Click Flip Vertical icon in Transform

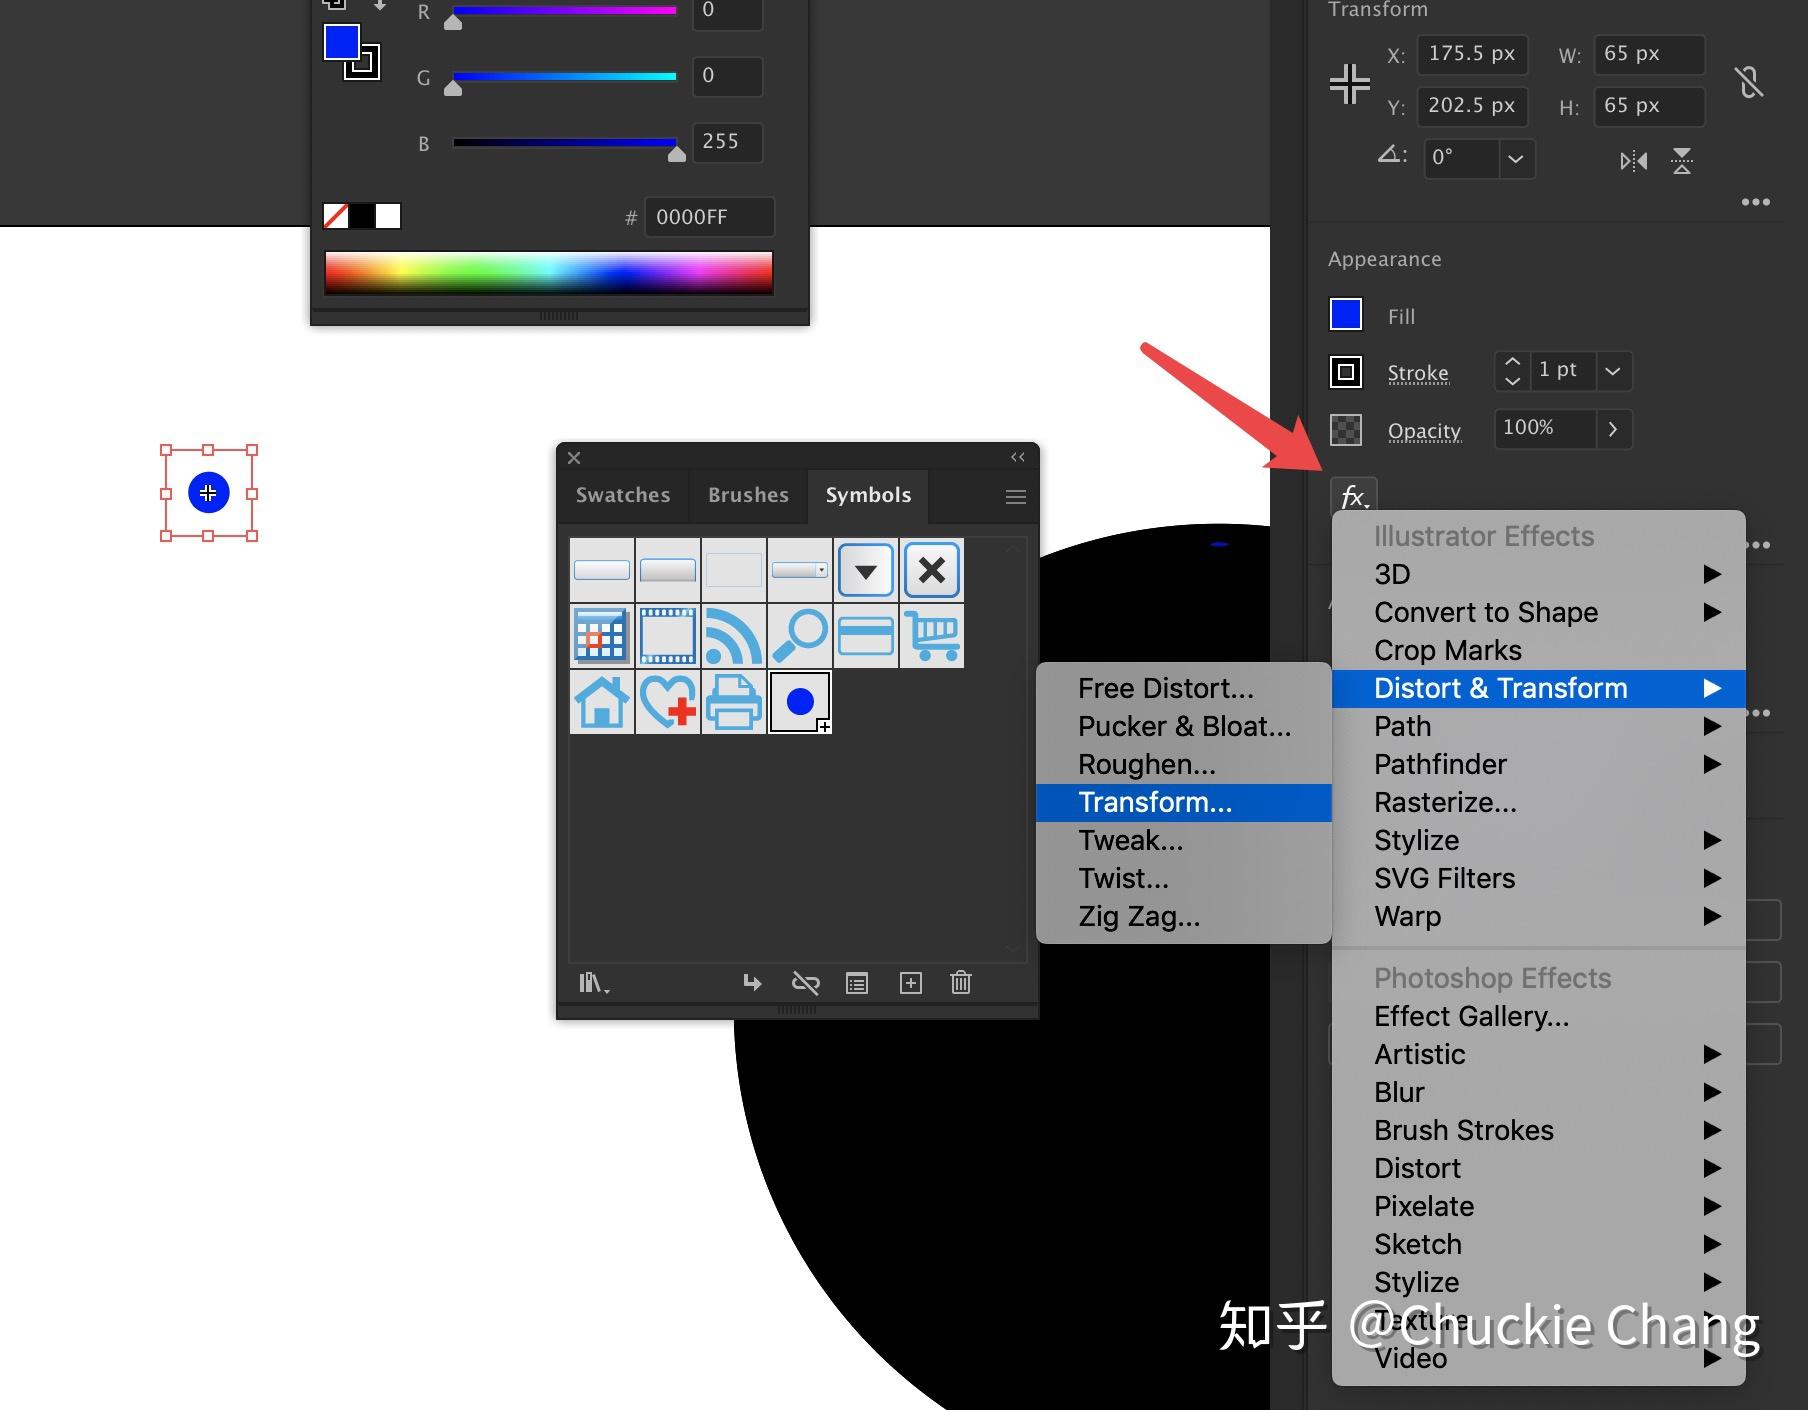click(1682, 161)
